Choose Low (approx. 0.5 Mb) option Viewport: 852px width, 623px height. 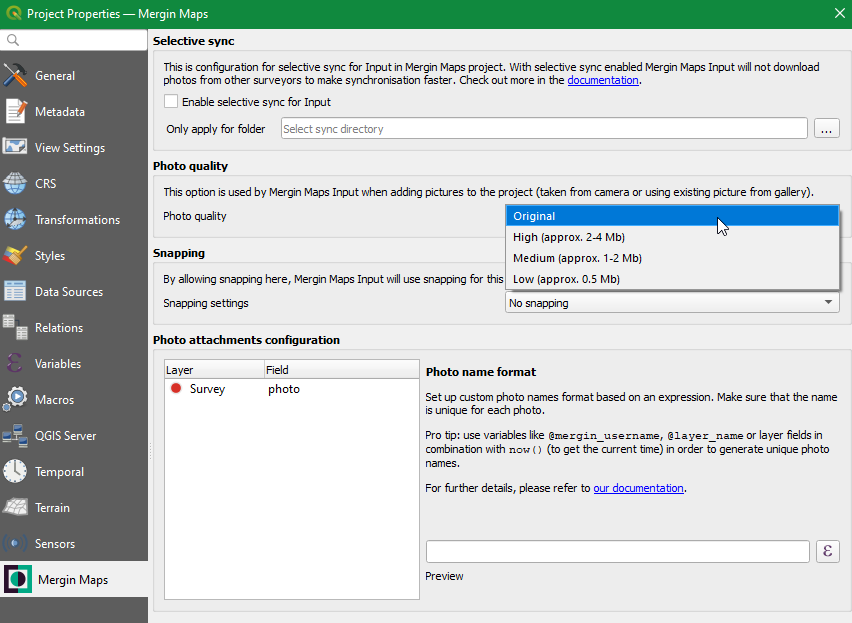[x=672, y=279]
